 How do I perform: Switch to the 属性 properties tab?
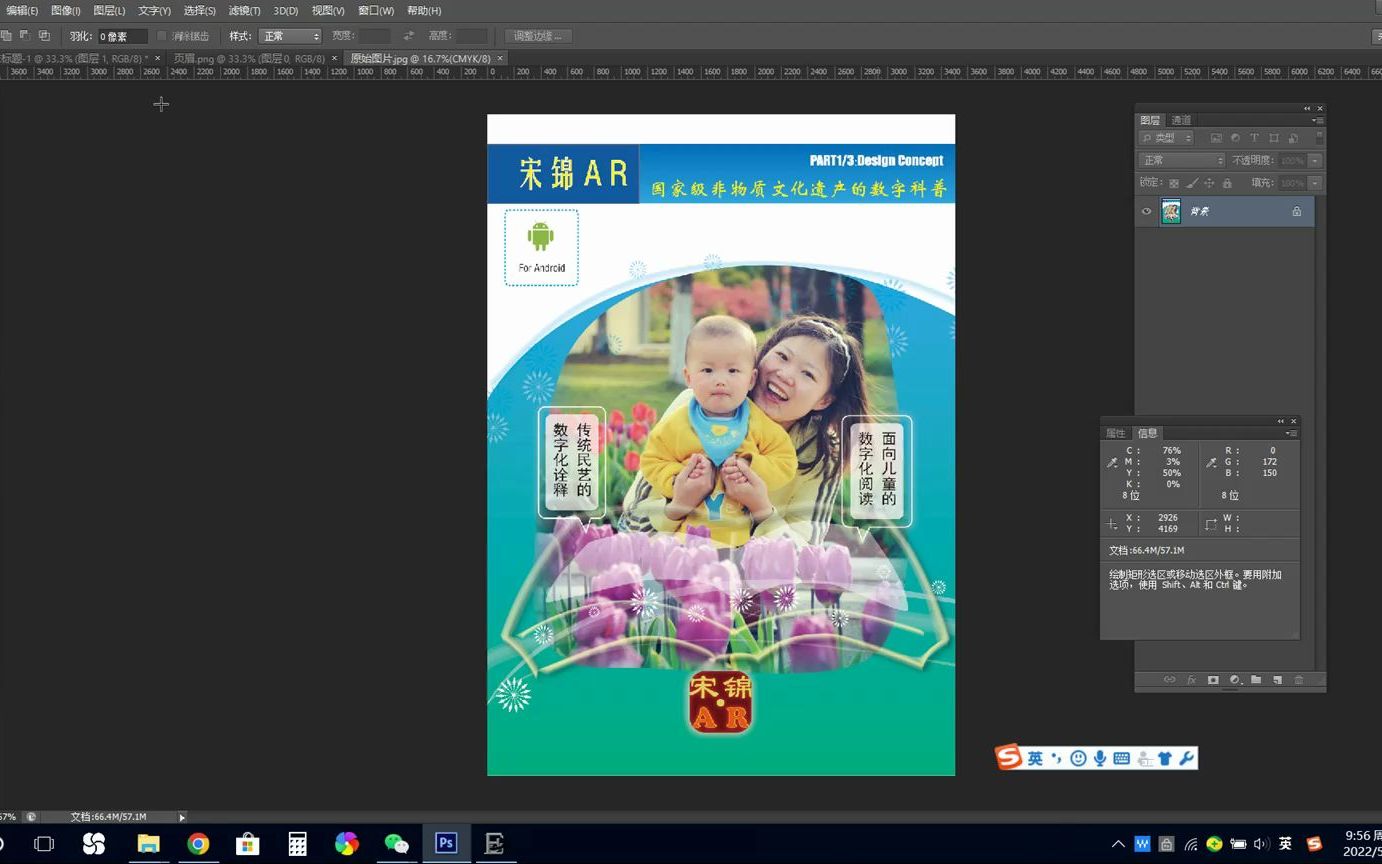pyautogui.click(x=1115, y=433)
